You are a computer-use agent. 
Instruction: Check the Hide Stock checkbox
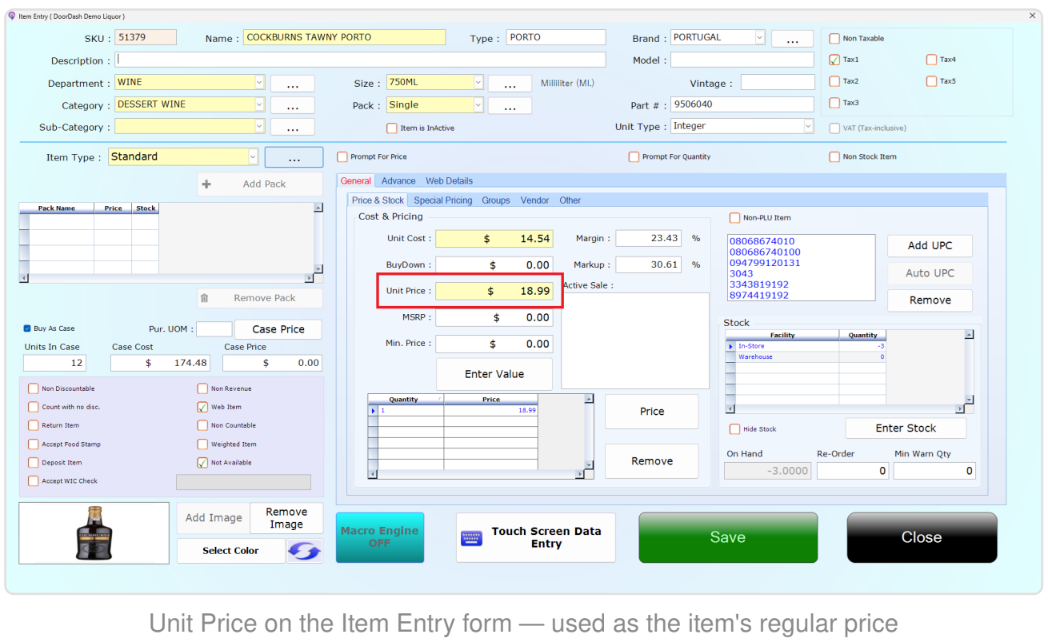(x=735, y=429)
